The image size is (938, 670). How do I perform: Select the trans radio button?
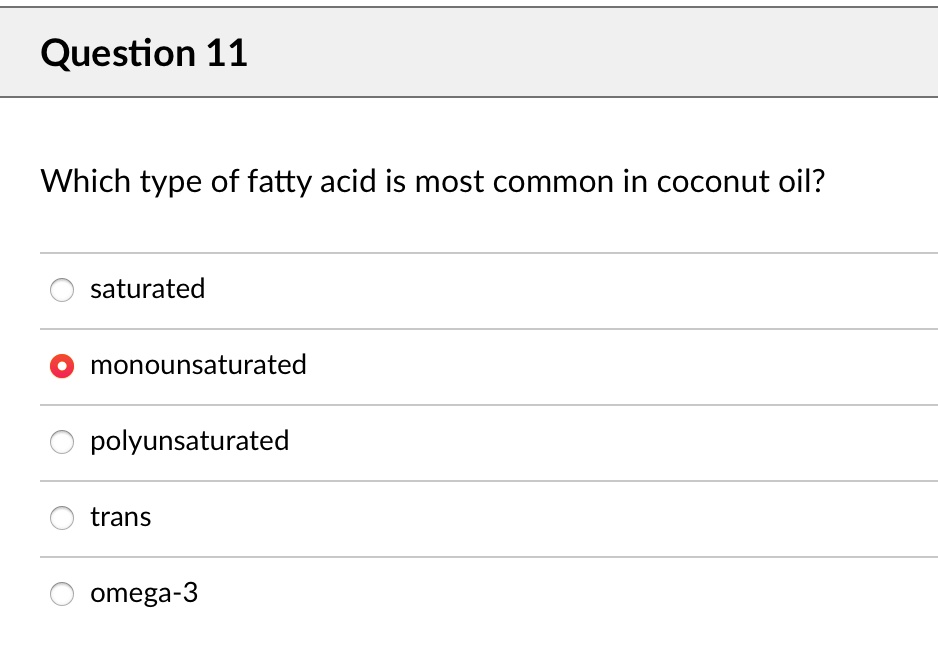tap(62, 518)
